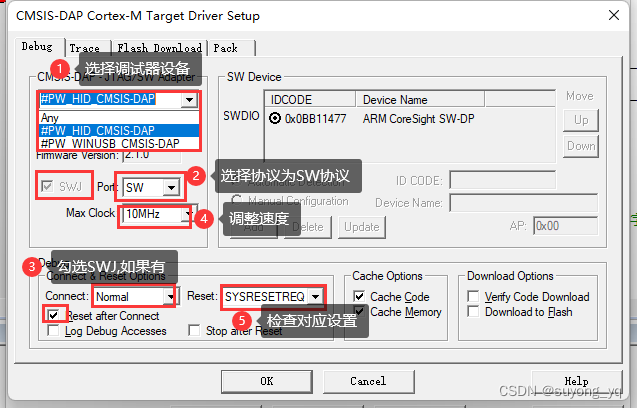
Task: Select Manual Configuration radio button
Action: click(236, 200)
